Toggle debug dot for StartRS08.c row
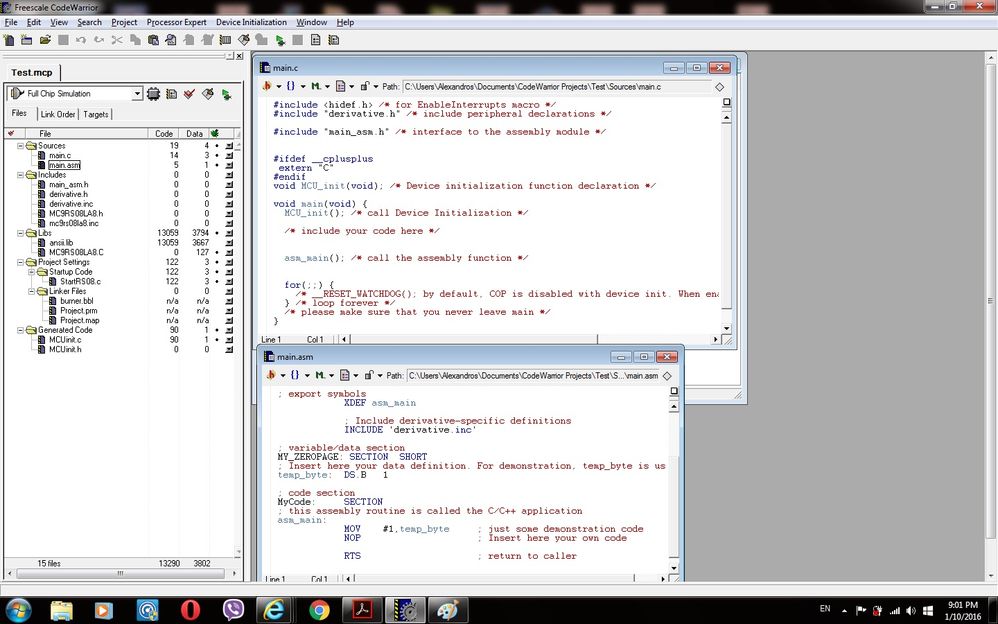The height and width of the screenshot is (624, 998). coord(216,281)
